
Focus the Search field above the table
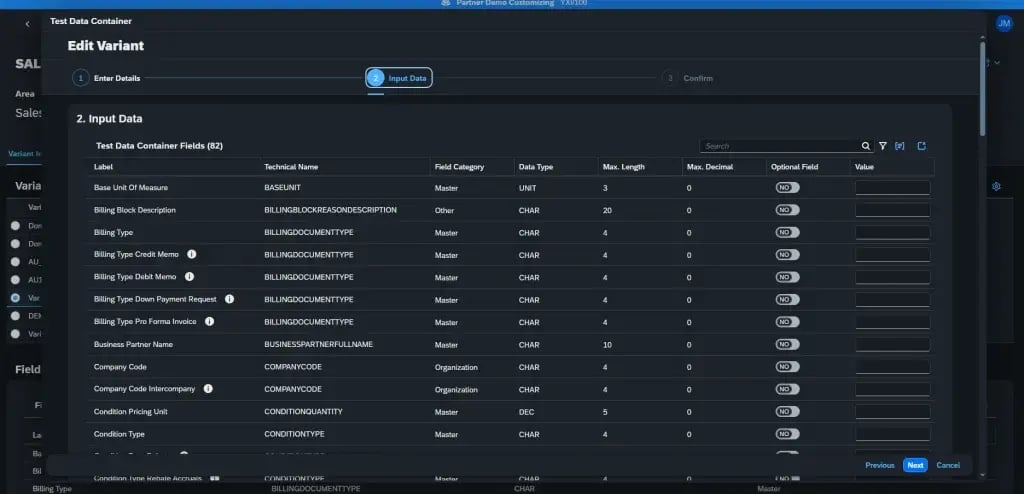pyautogui.click(x=778, y=146)
